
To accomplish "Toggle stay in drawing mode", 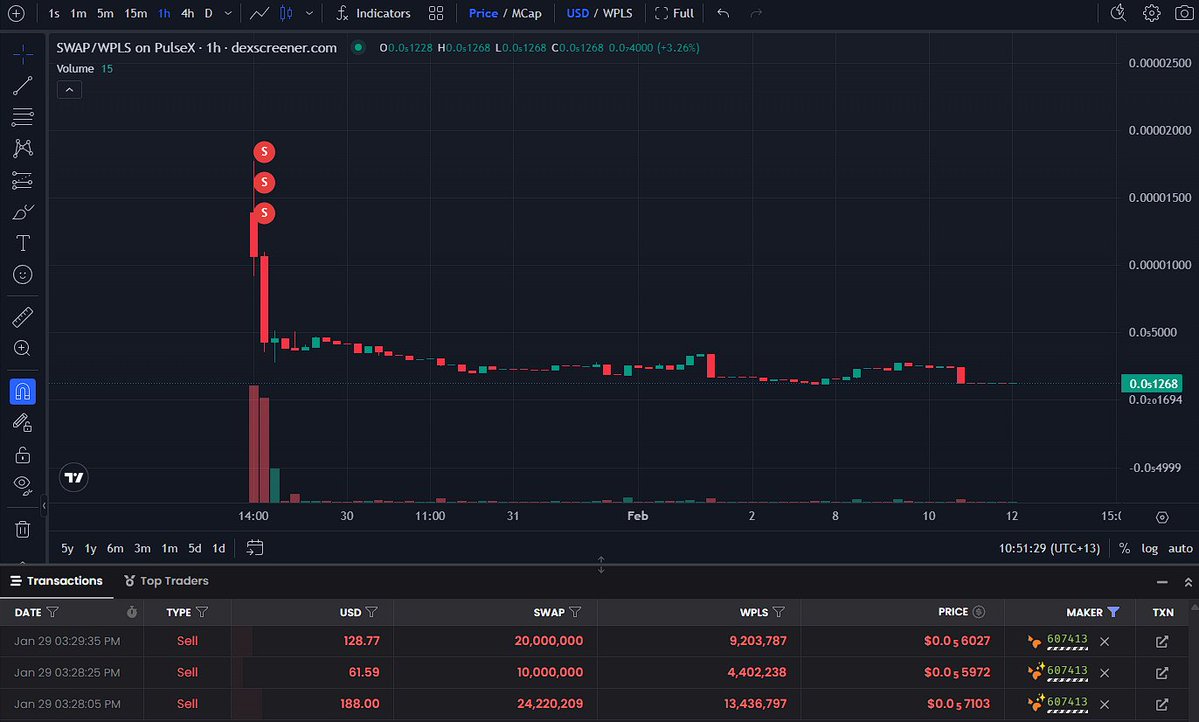I will (x=22, y=423).
